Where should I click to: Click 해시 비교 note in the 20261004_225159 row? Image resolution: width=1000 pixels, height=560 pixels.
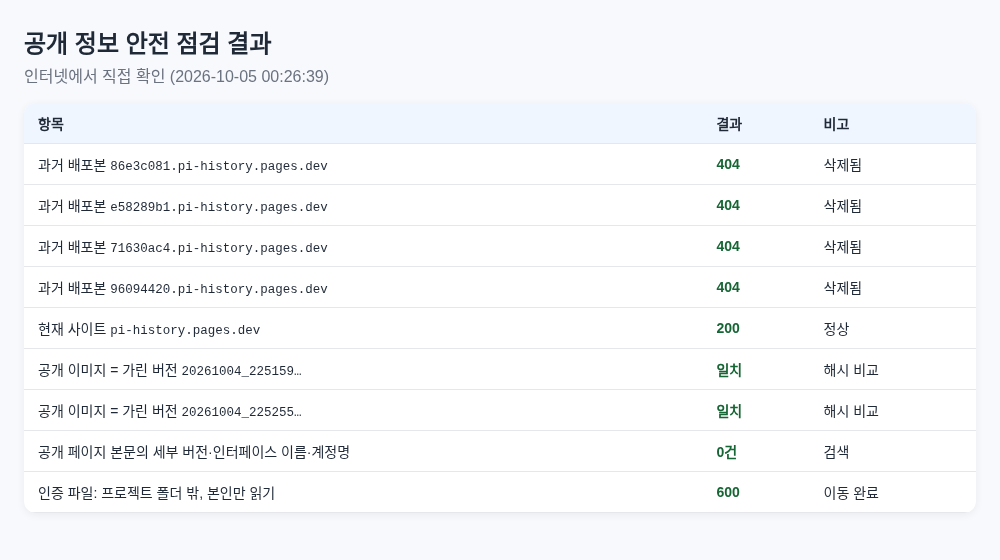(x=851, y=370)
